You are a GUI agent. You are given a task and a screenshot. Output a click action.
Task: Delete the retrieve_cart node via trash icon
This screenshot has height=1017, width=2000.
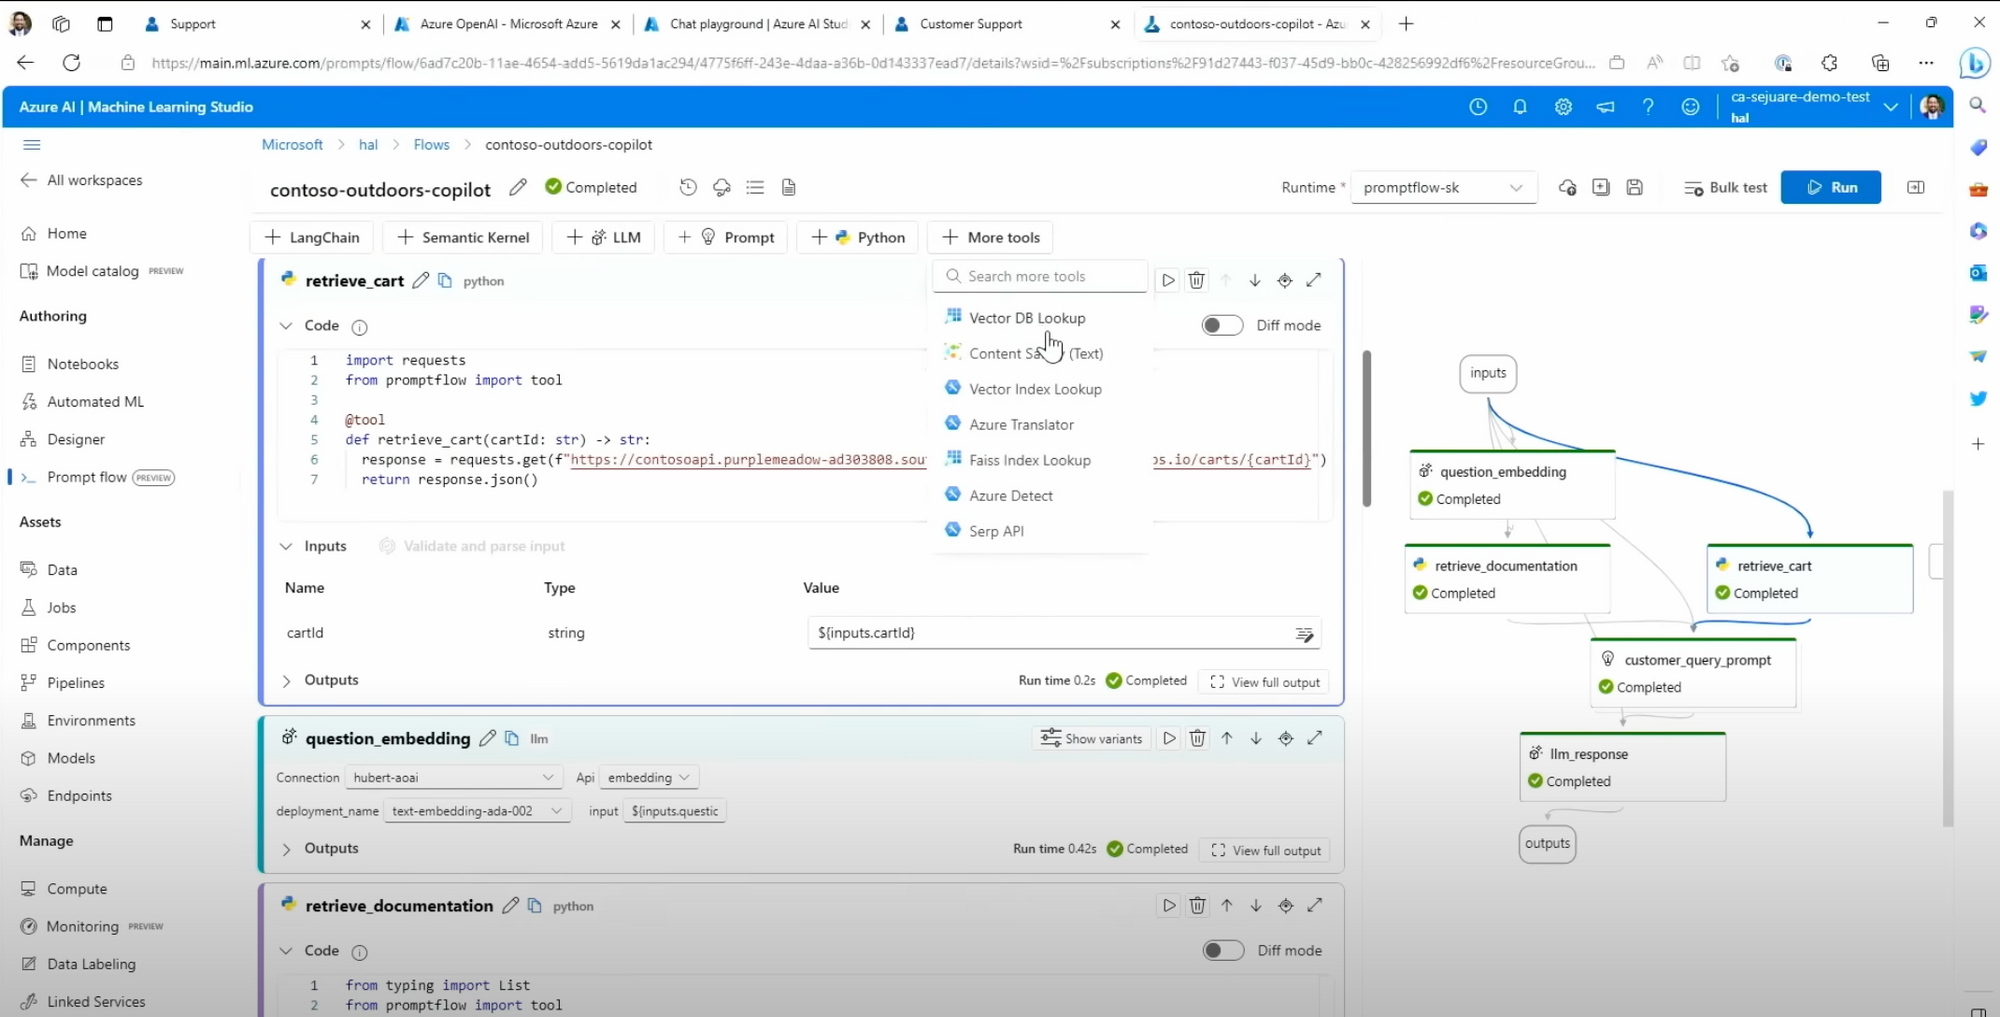(x=1196, y=281)
